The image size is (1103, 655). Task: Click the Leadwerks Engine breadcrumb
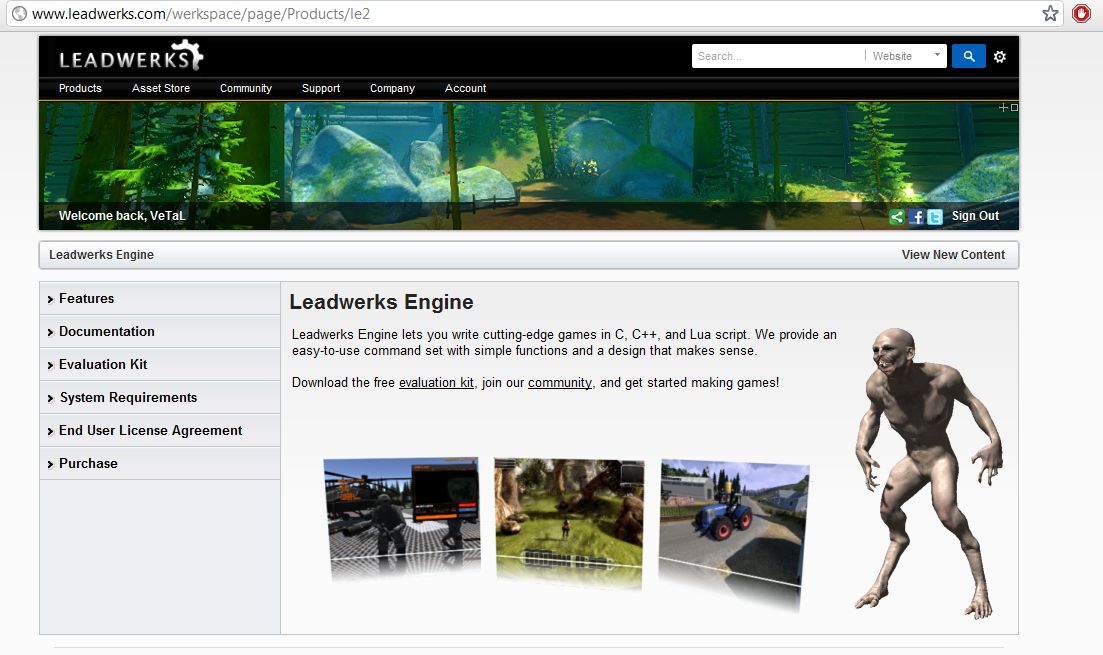[101, 255]
